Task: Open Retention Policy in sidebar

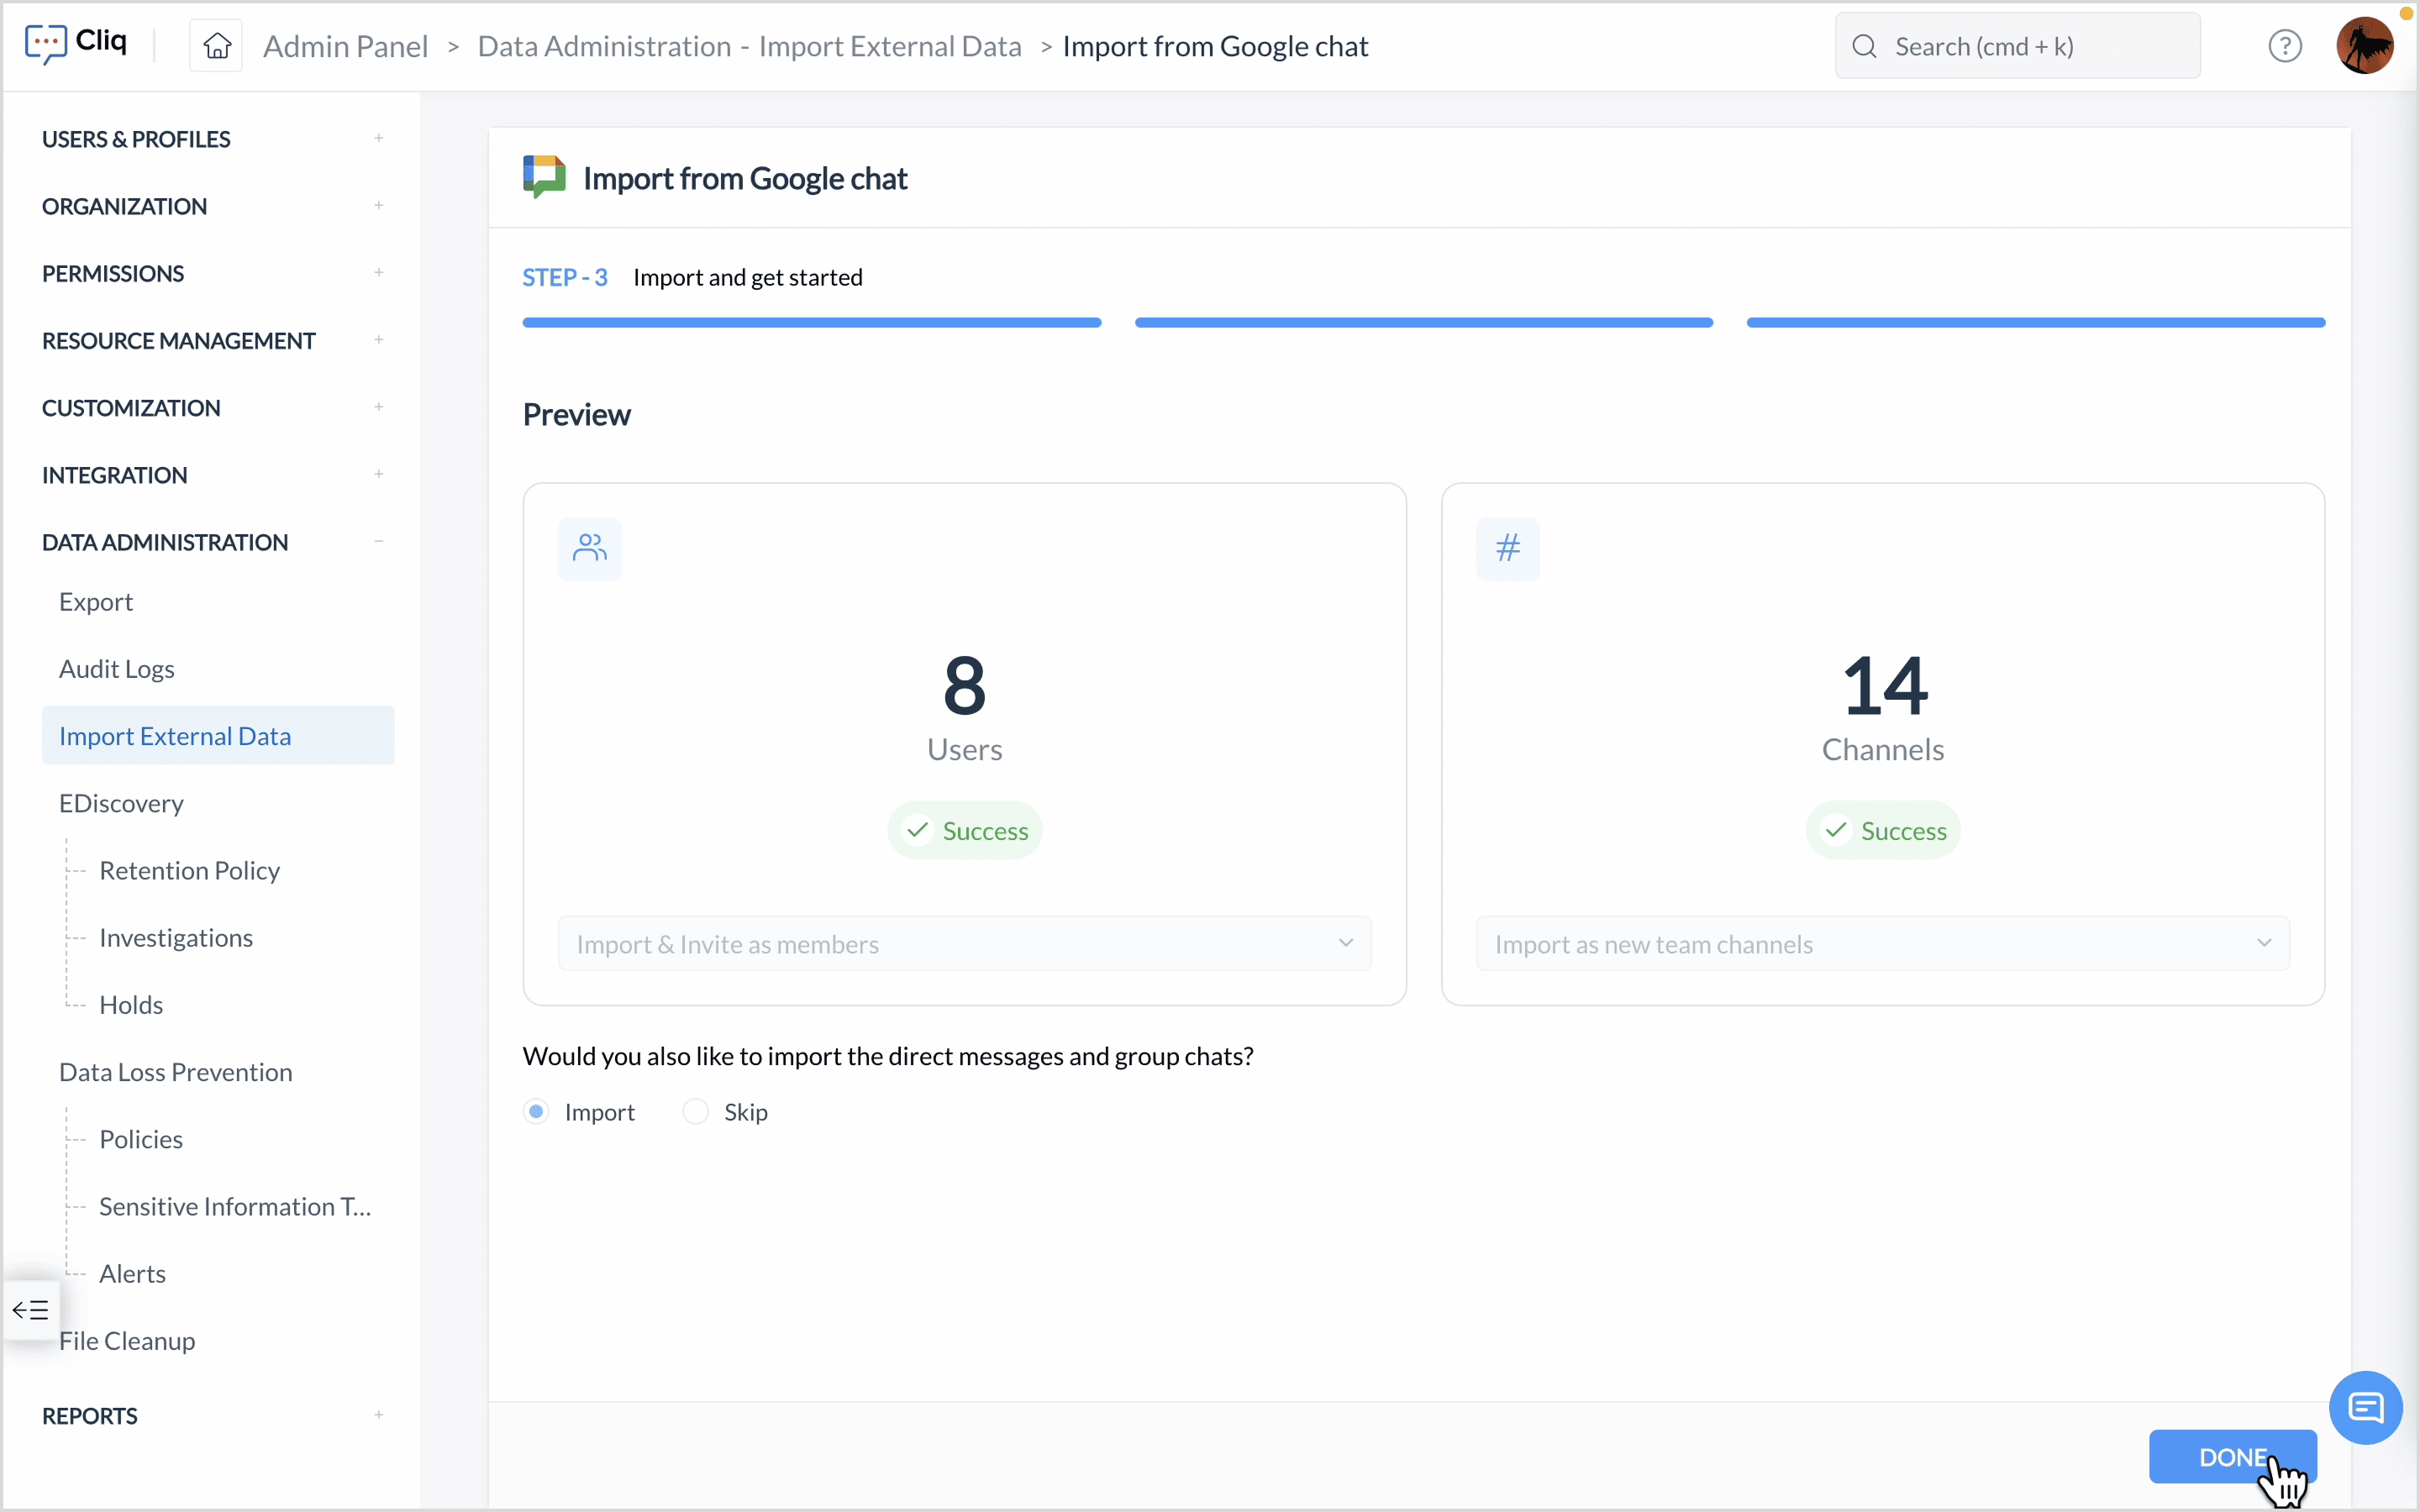Action: [x=189, y=870]
